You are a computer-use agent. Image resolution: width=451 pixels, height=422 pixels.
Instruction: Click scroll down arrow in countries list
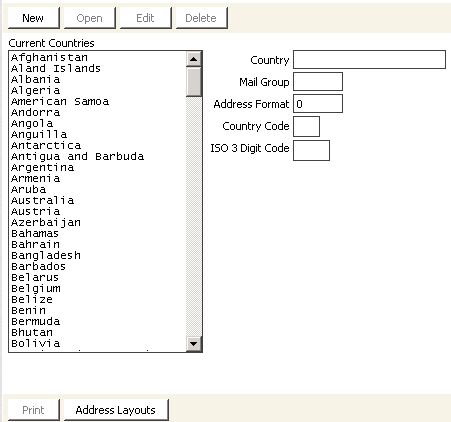194,343
